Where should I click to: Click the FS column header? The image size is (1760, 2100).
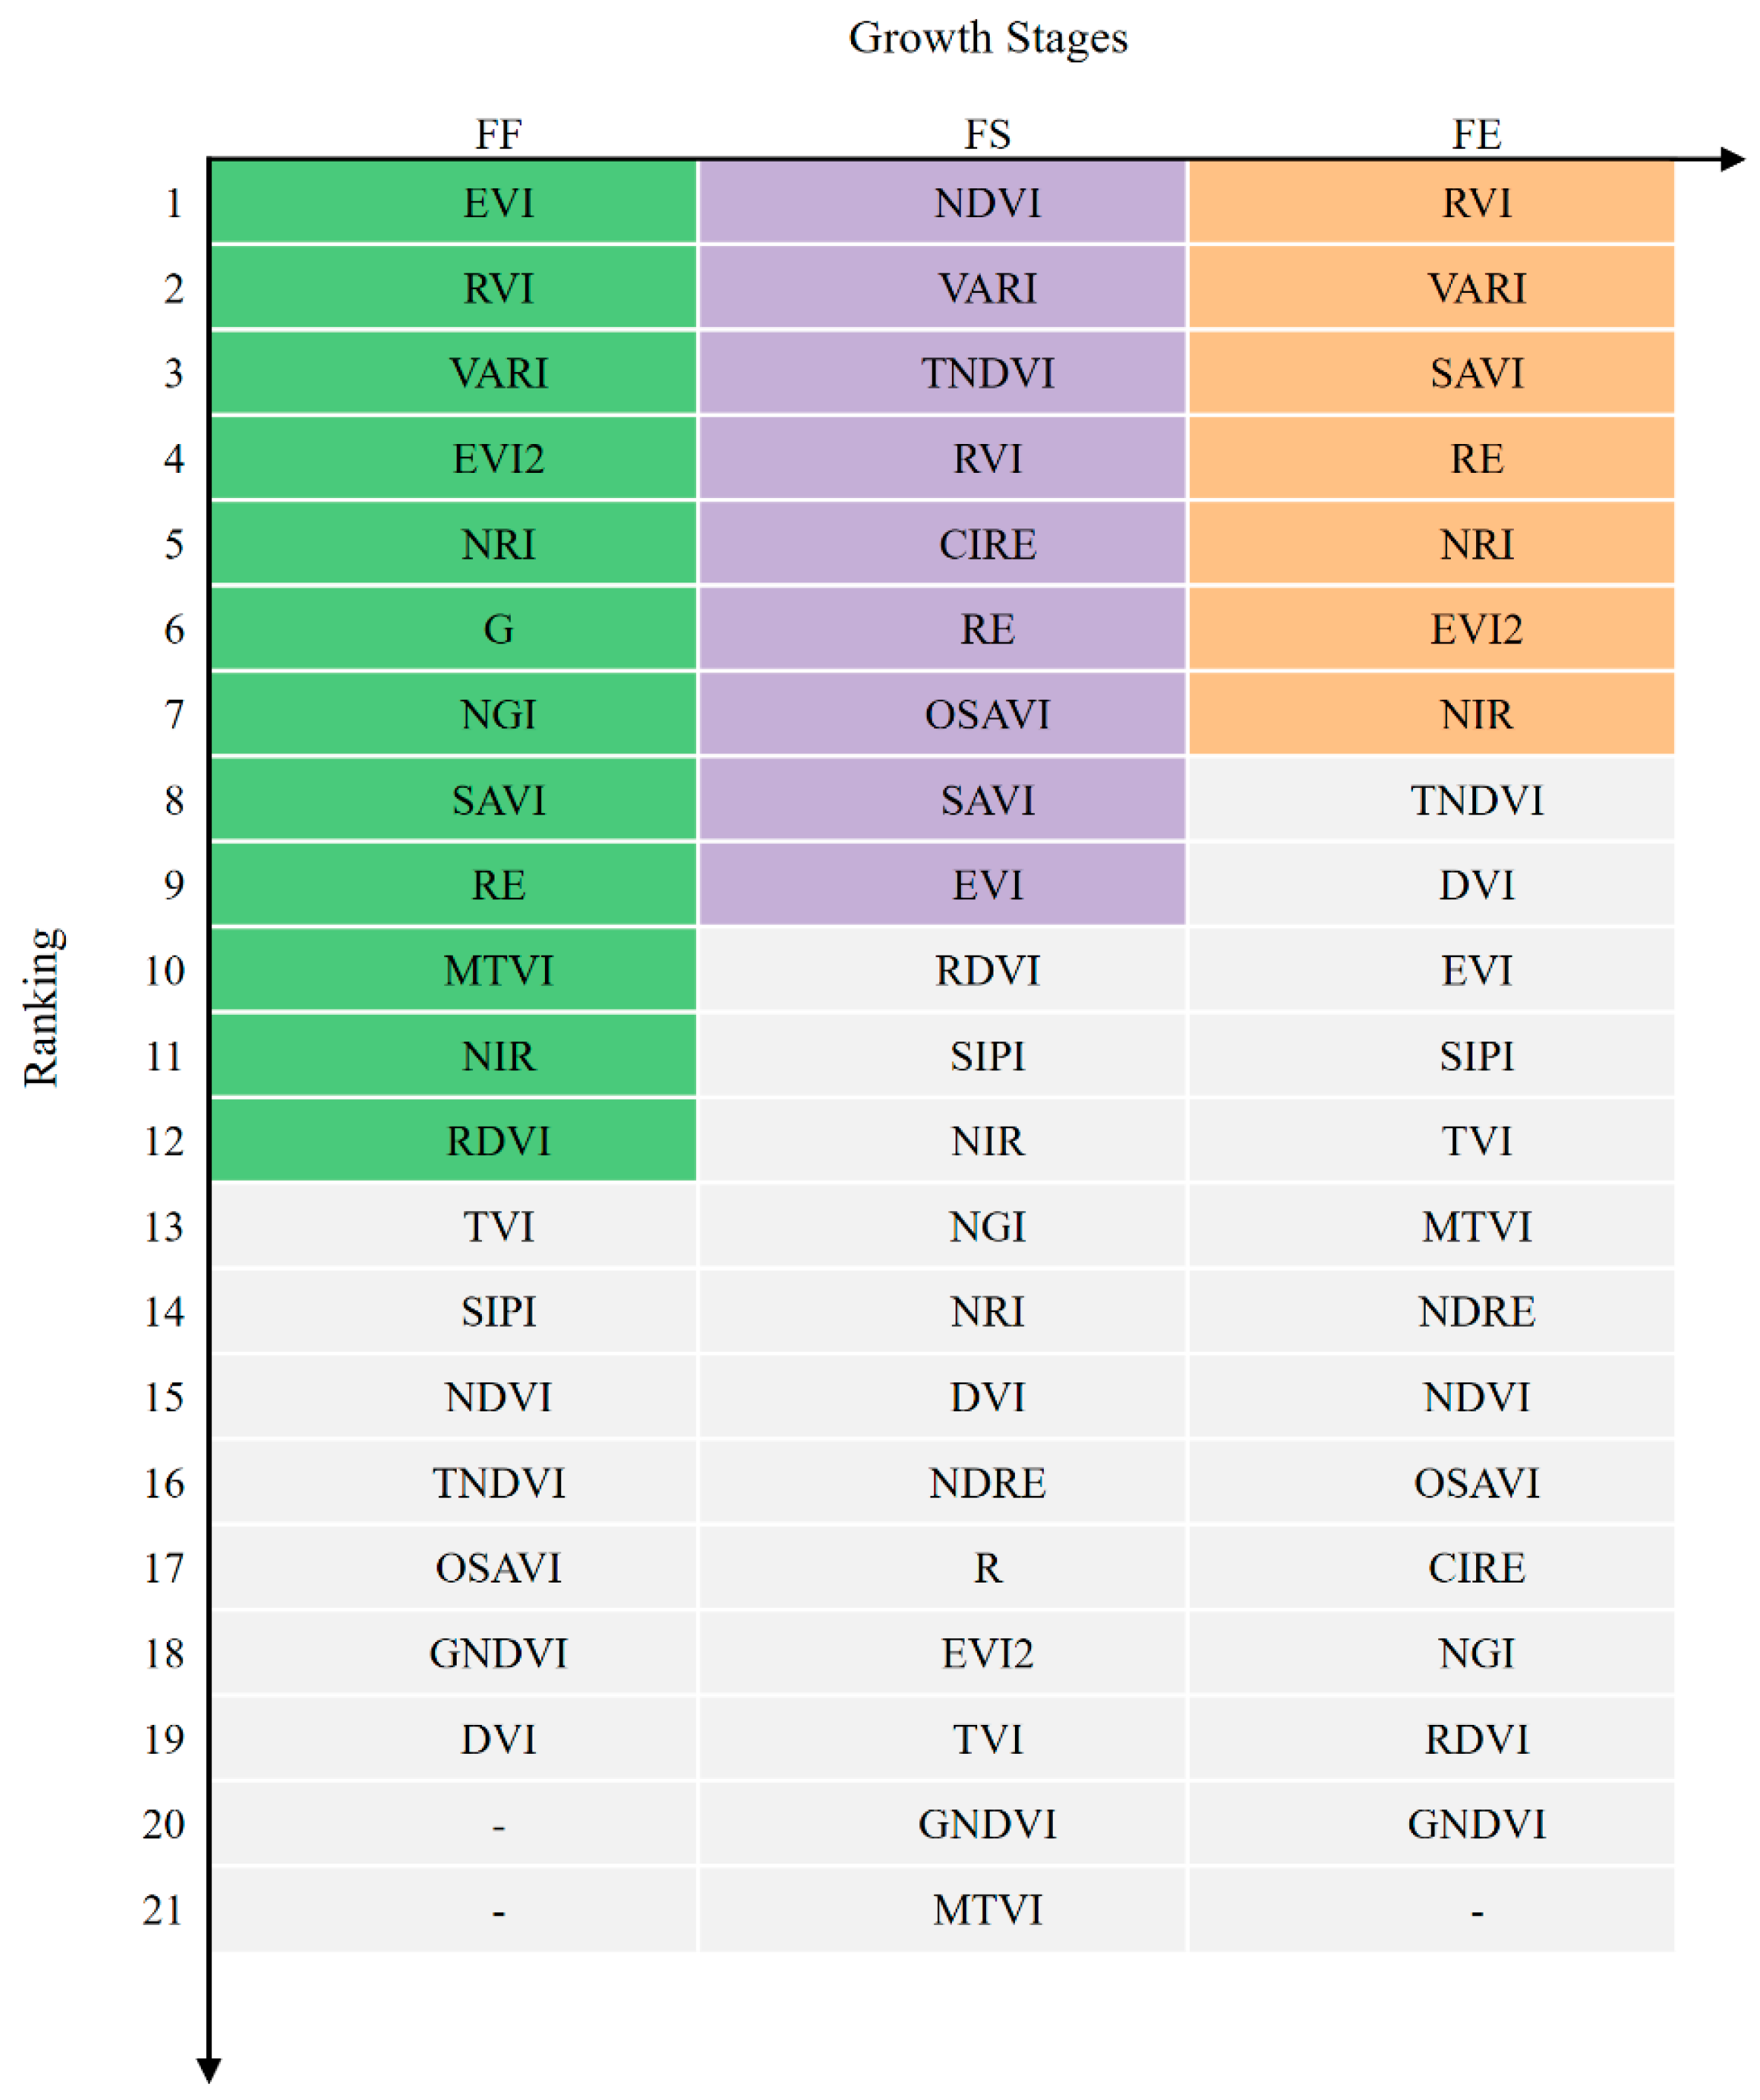point(987,134)
